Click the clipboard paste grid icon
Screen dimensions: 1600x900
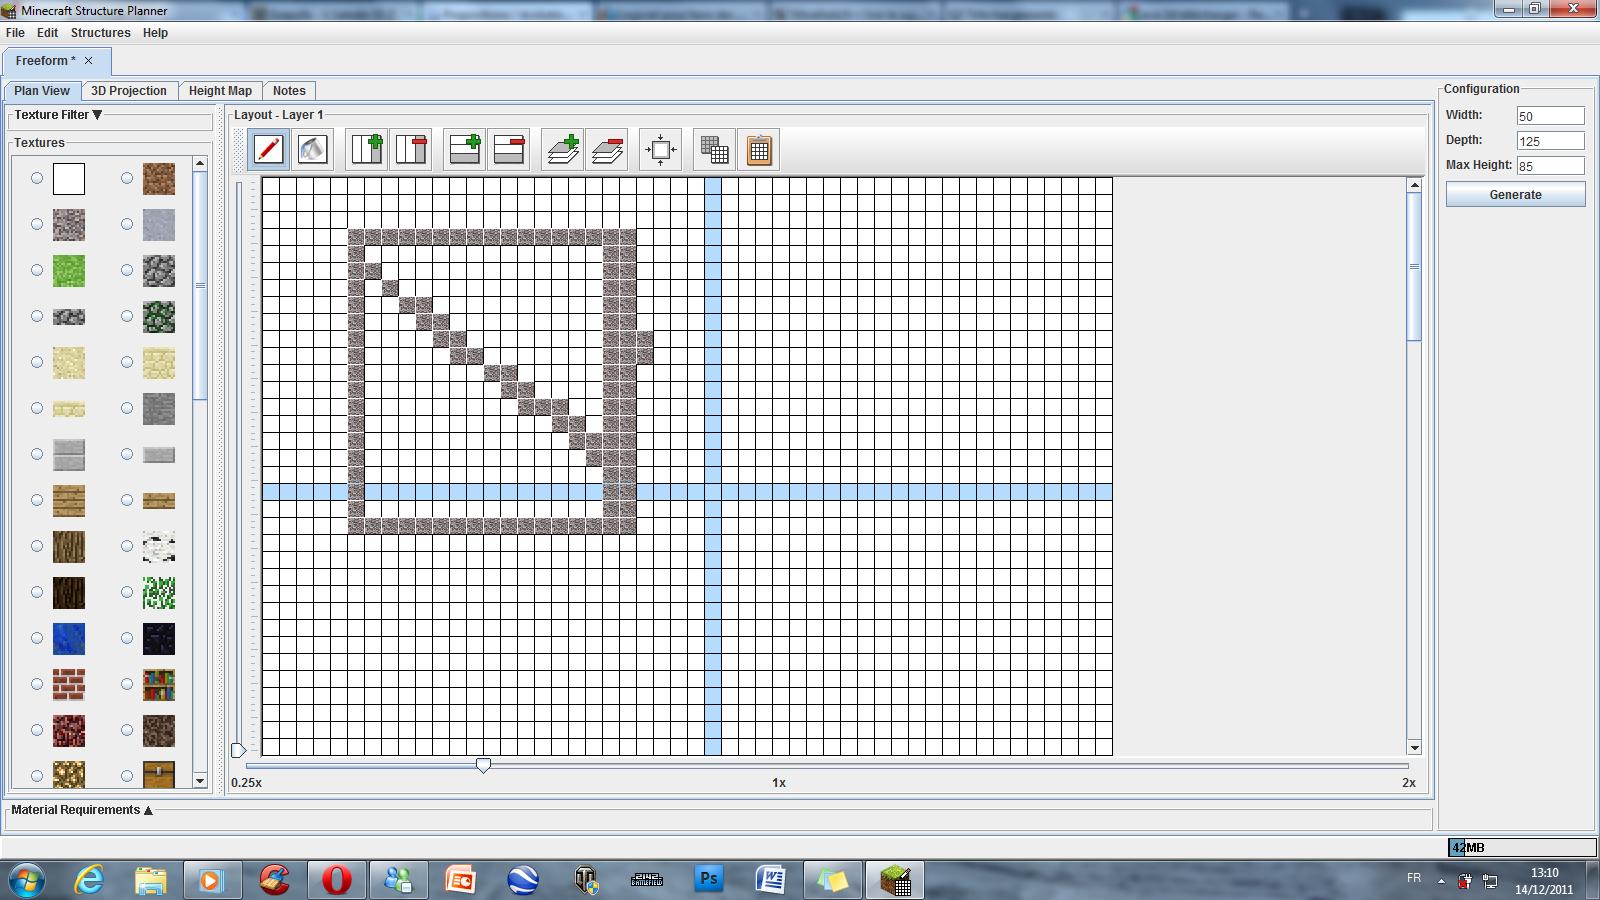759,150
